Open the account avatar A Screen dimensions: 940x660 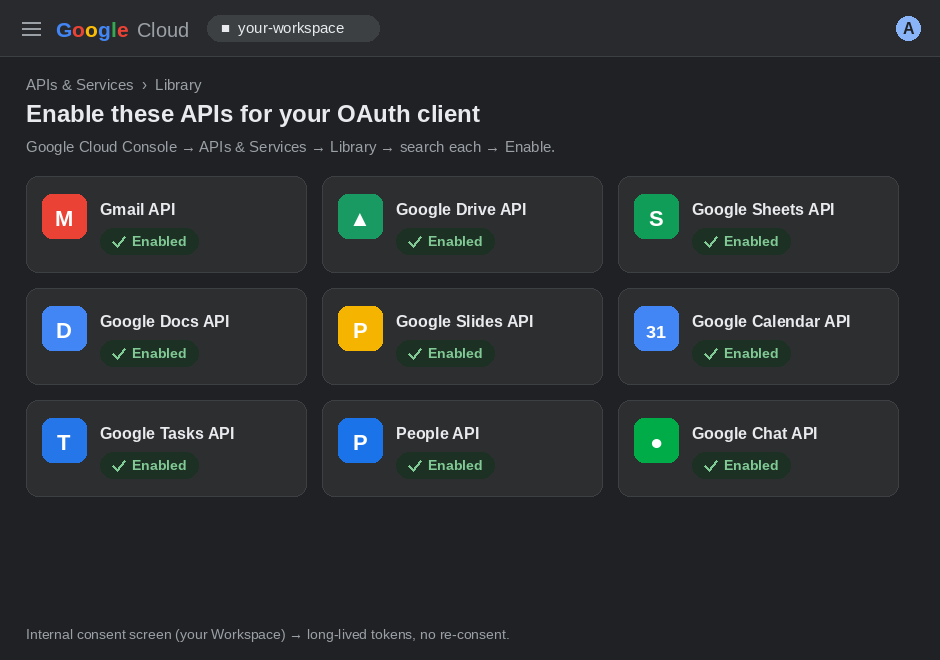[908, 29]
